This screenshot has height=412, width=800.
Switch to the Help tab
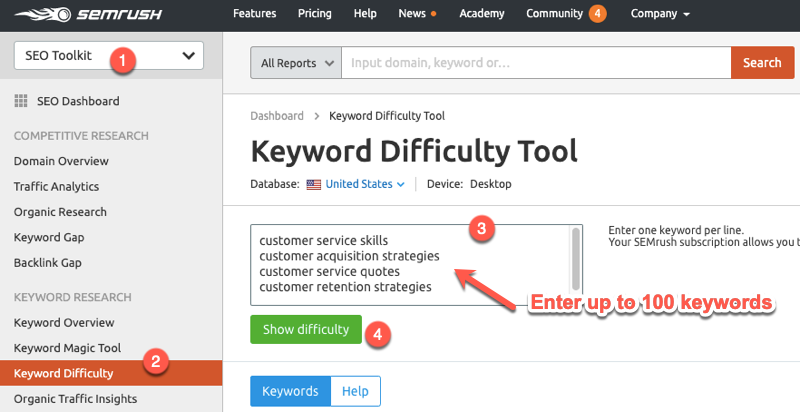355,391
